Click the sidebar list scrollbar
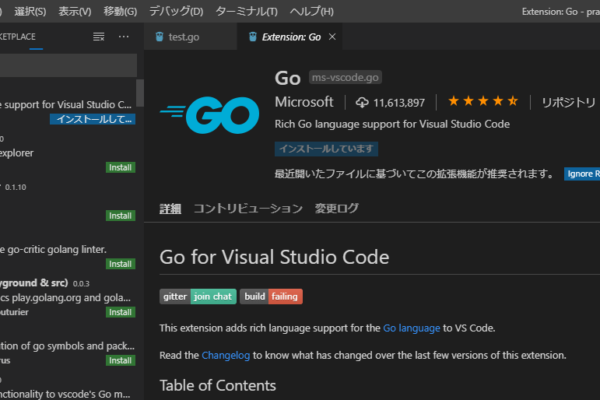600x400 pixels. (x=140, y=93)
